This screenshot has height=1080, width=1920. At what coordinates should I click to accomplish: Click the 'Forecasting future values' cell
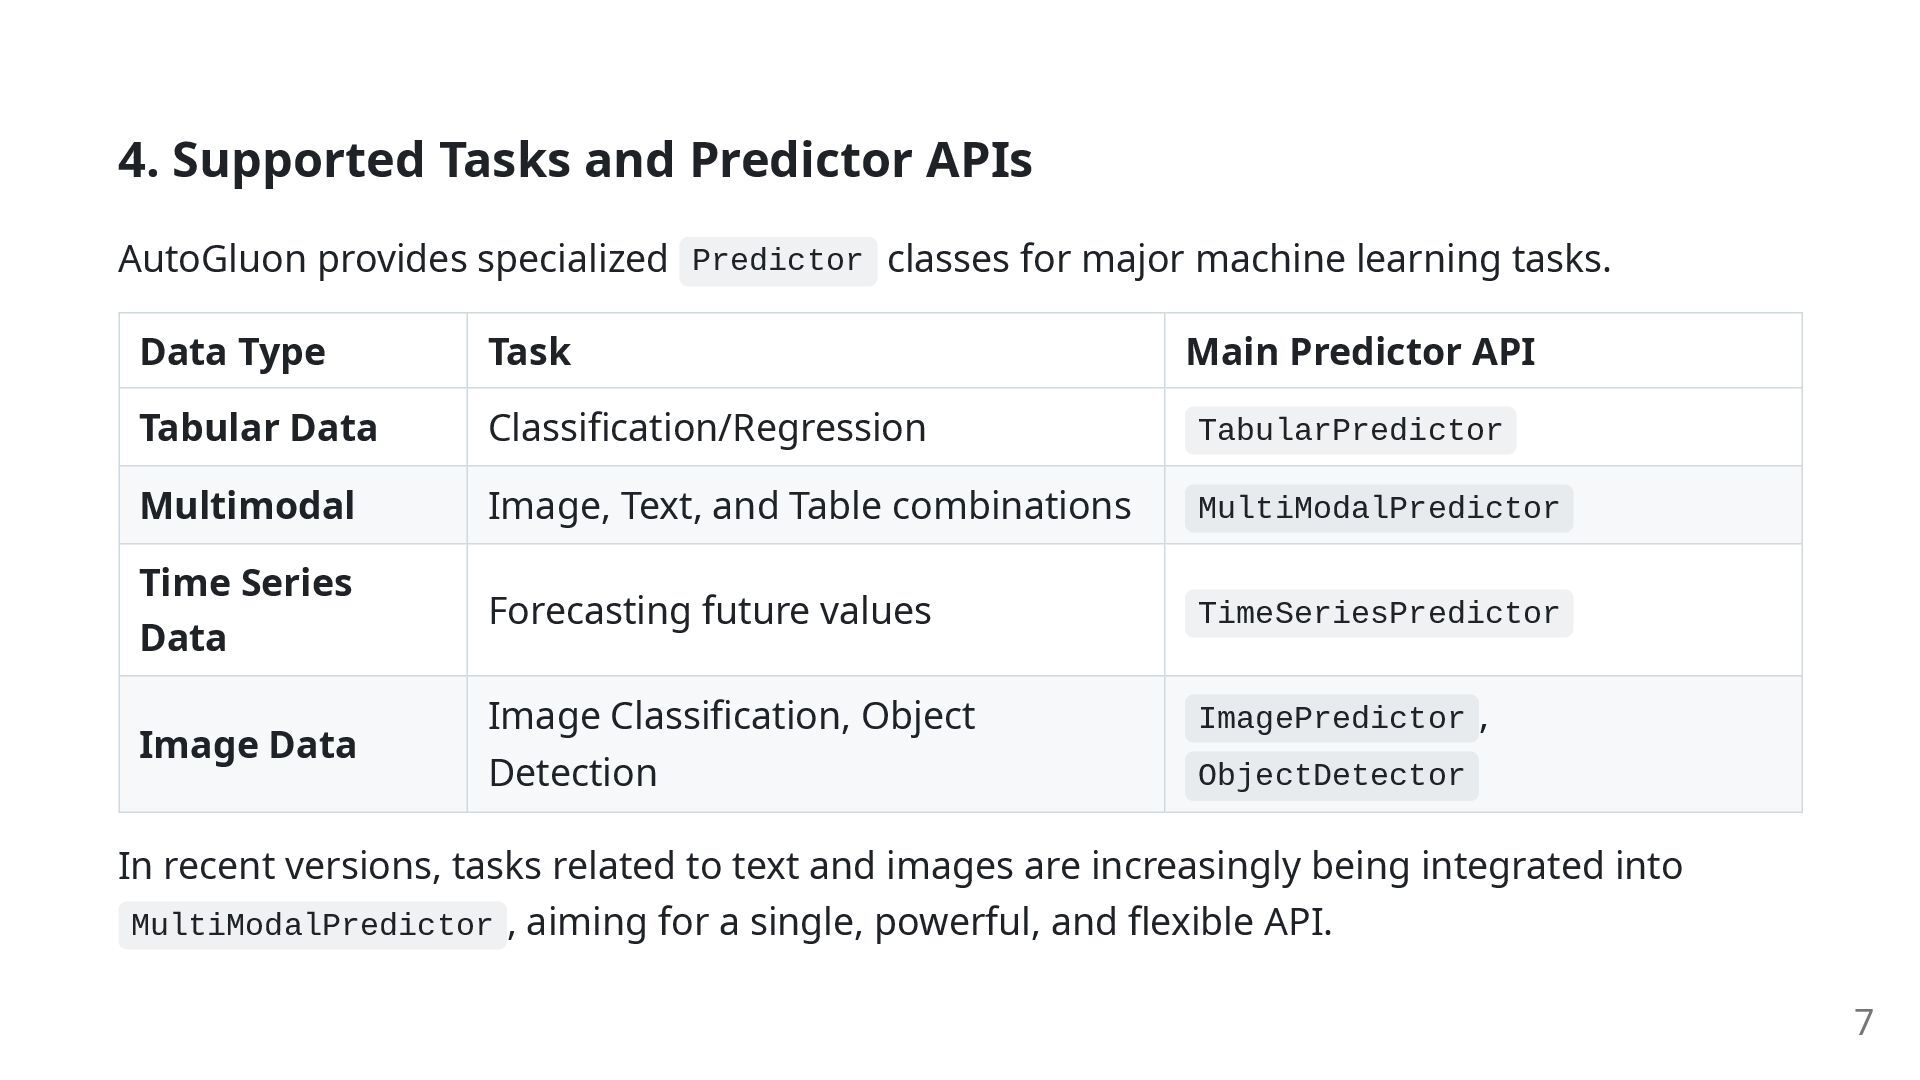(709, 611)
